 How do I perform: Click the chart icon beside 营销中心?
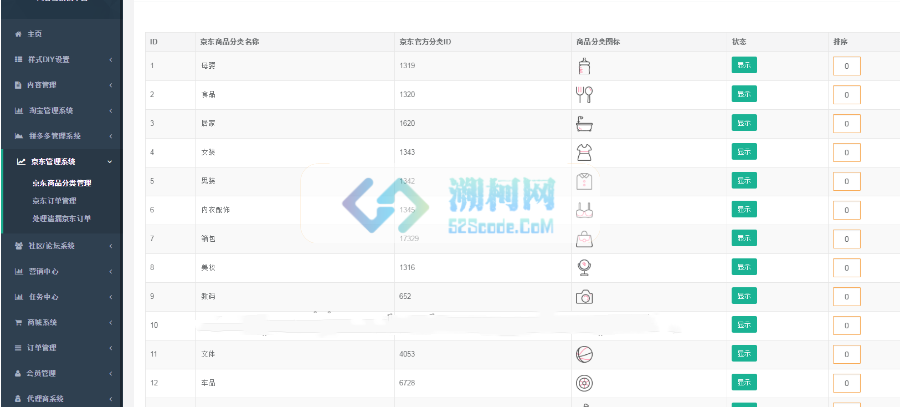(x=18, y=272)
